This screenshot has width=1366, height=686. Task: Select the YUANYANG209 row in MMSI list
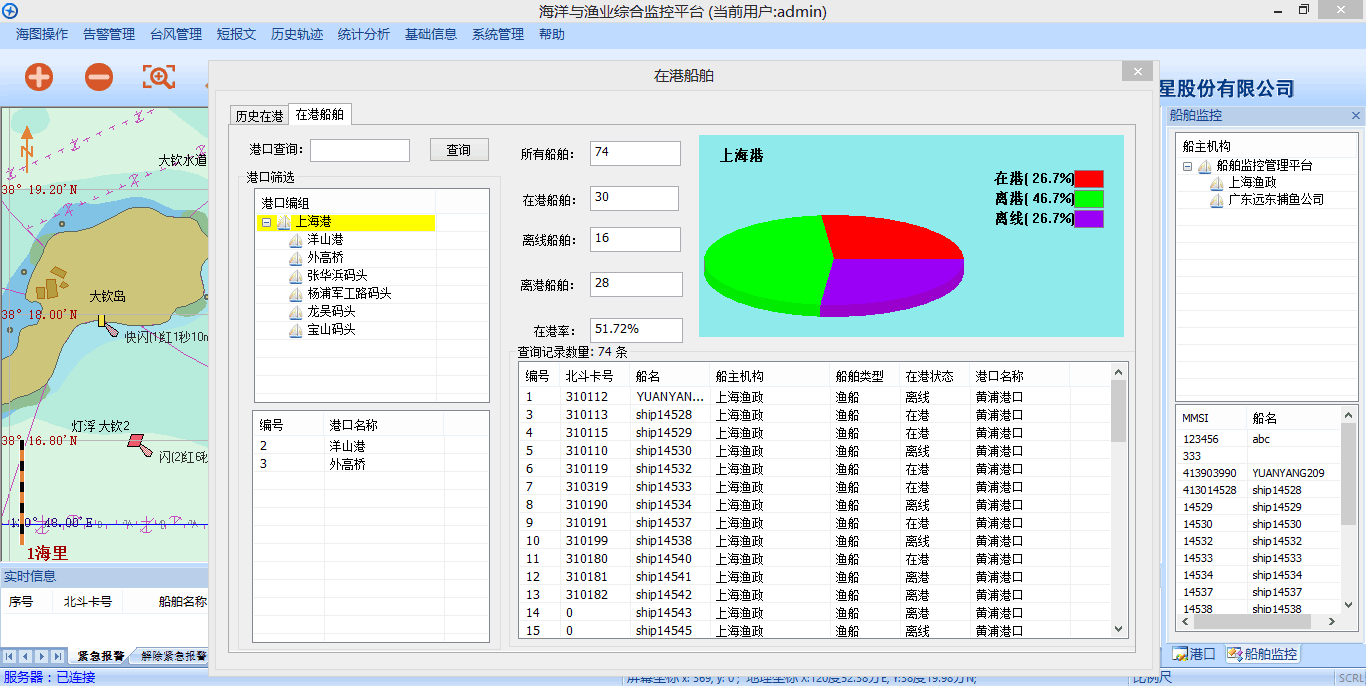pos(1258,473)
